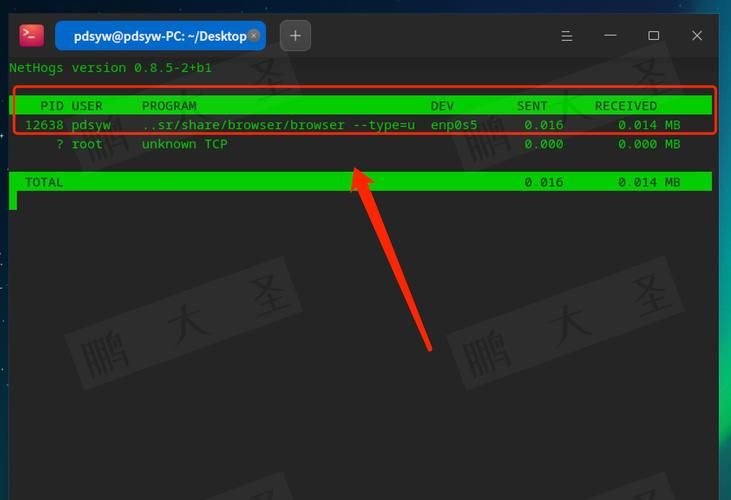731x500 pixels.
Task: Click the SENT column header
Action: (x=532, y=106)
